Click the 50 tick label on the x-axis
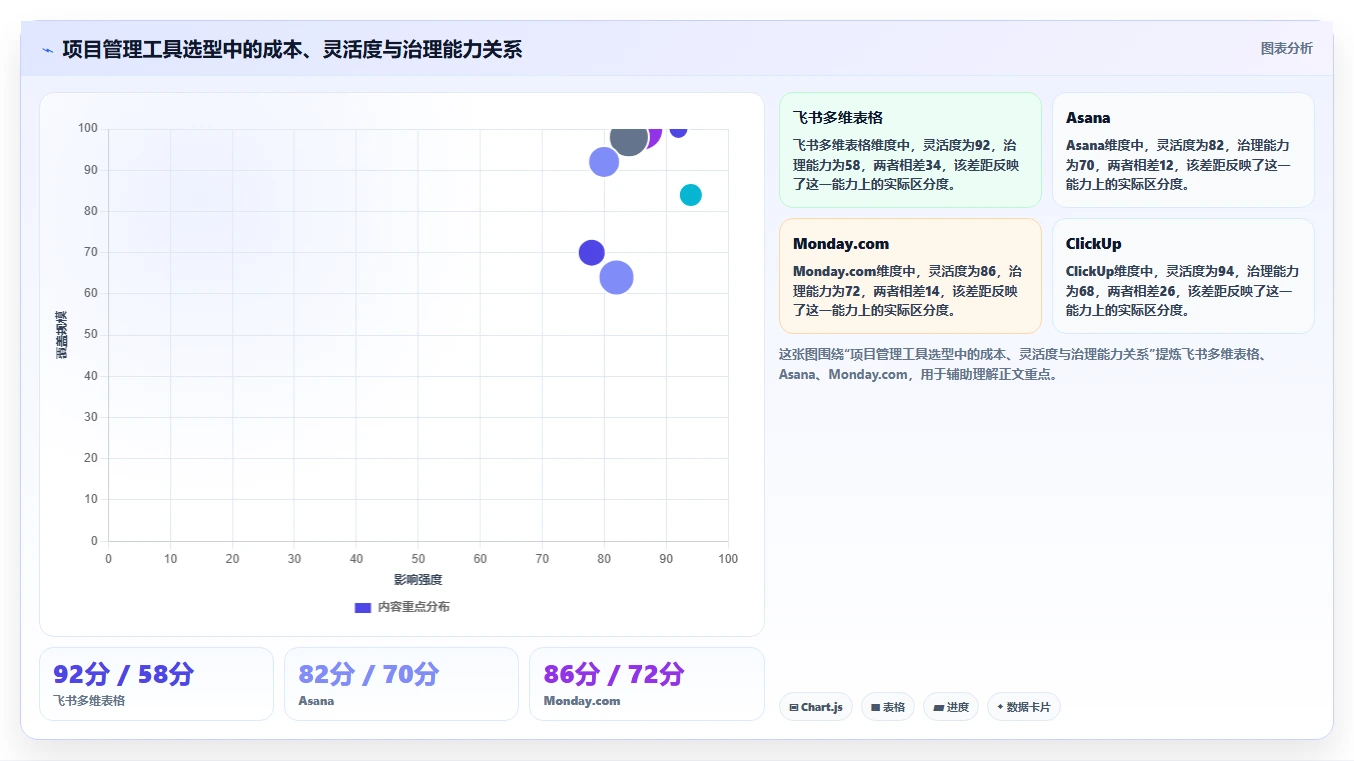The width and height of the screenshot is (1354, 761). click(x=418, y=559)
